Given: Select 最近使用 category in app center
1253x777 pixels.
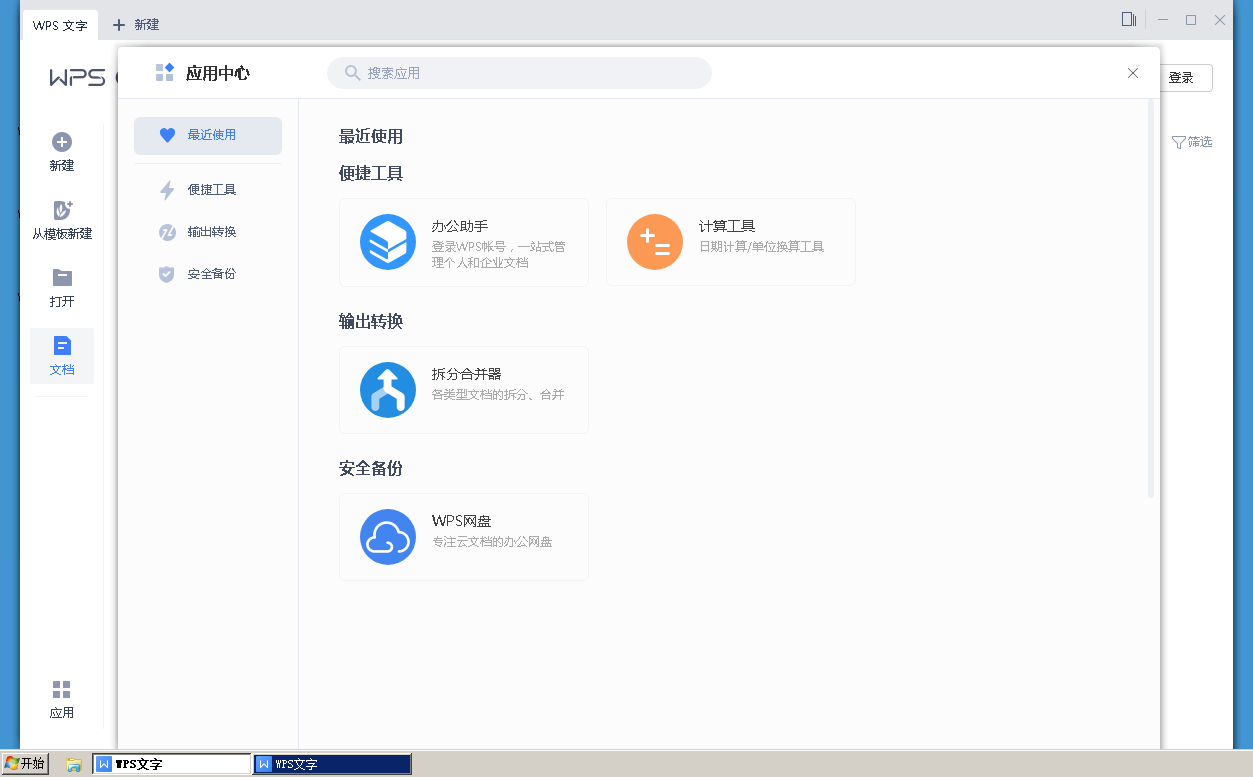Looking at the screenshot, I should point(208,135).
